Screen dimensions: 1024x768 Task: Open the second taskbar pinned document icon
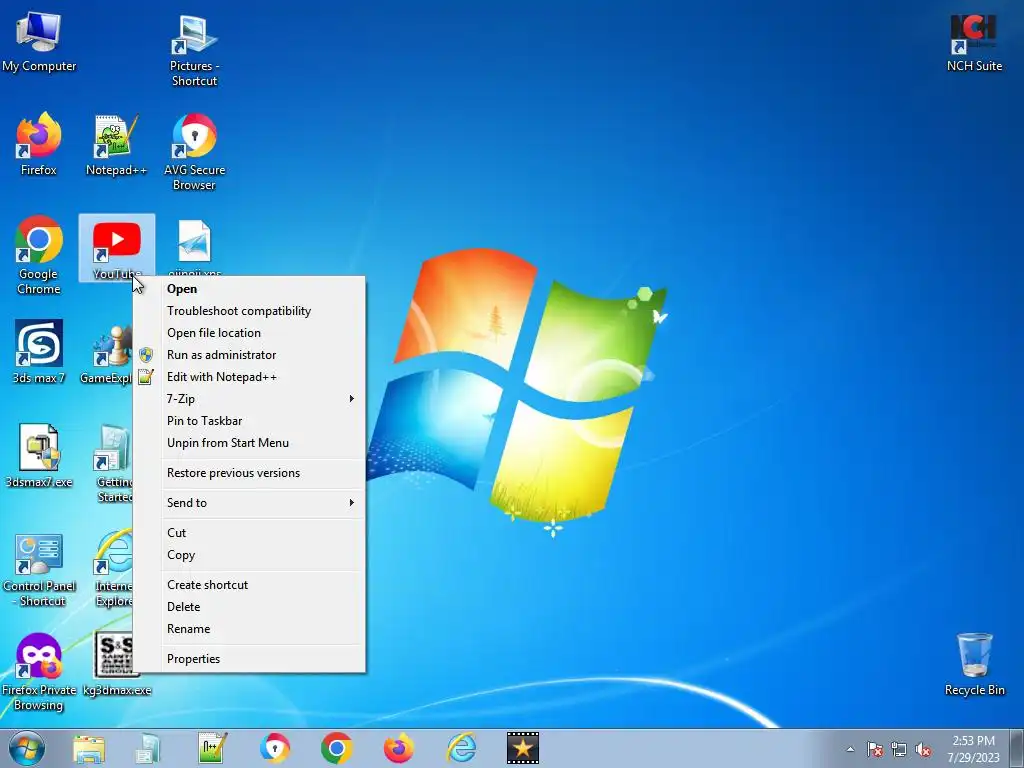148,749
